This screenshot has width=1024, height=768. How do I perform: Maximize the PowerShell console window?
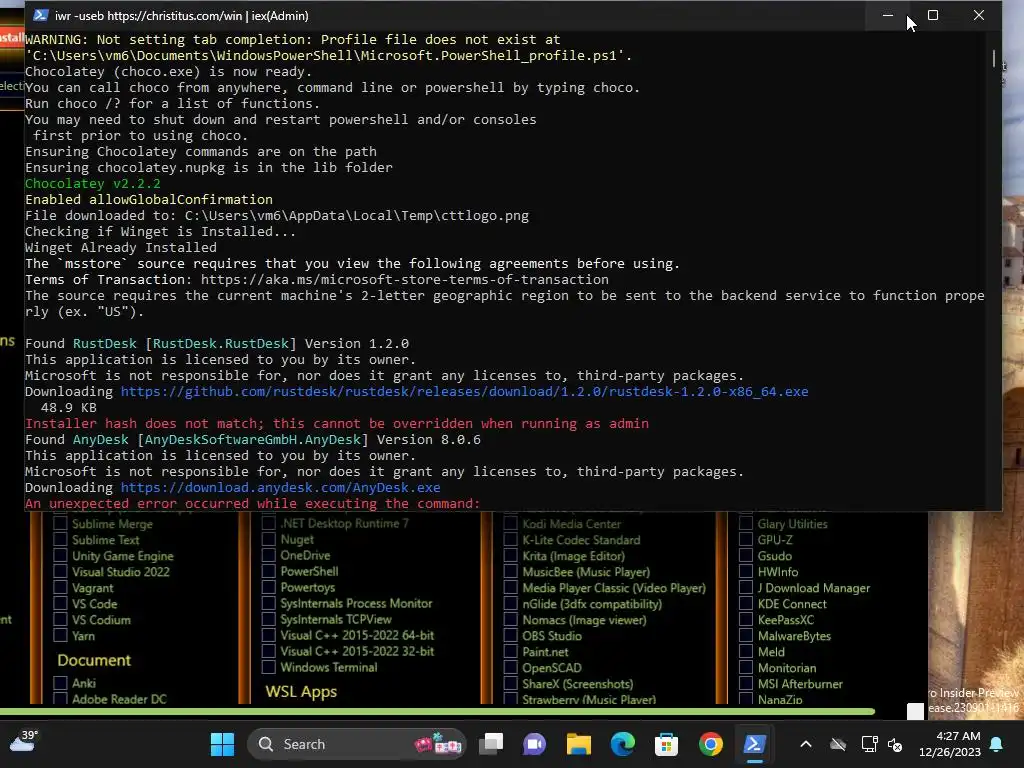[933, 15]
